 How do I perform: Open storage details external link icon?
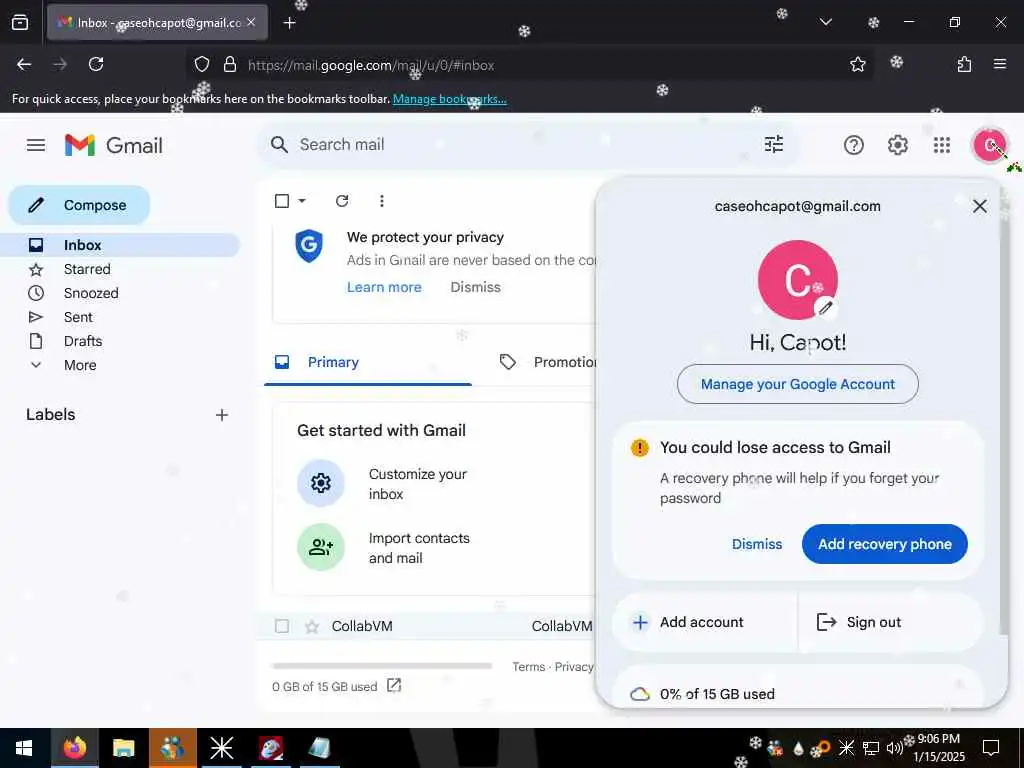(x=394, y=685)
